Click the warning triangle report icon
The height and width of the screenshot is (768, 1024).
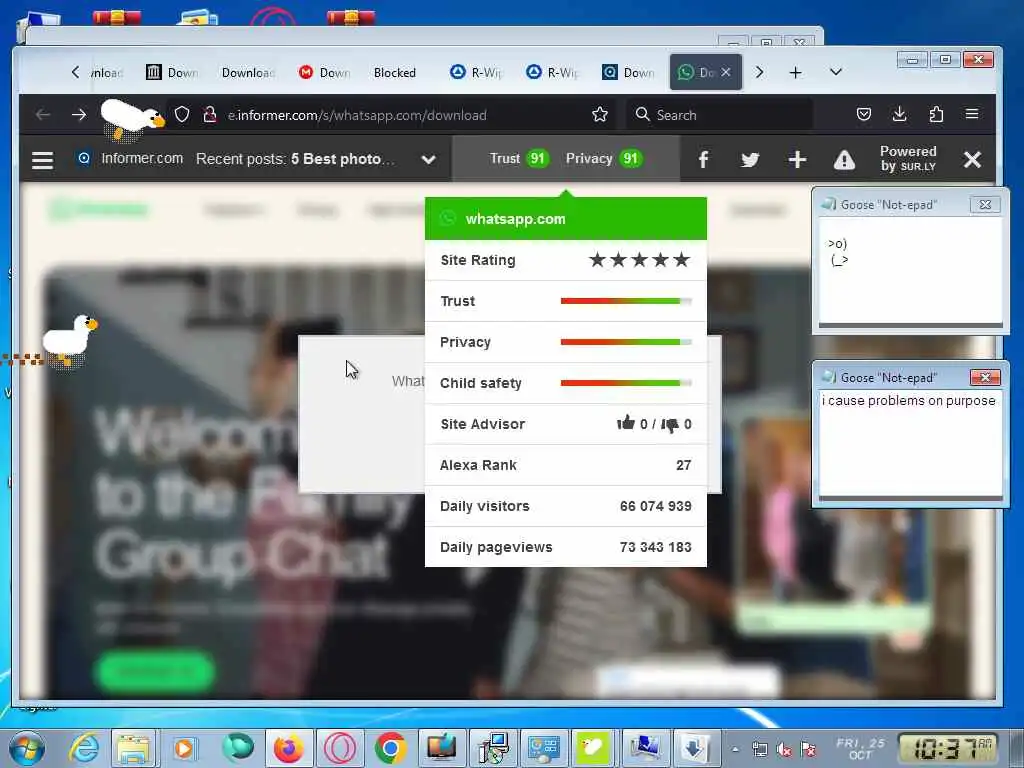pos(844,159)
